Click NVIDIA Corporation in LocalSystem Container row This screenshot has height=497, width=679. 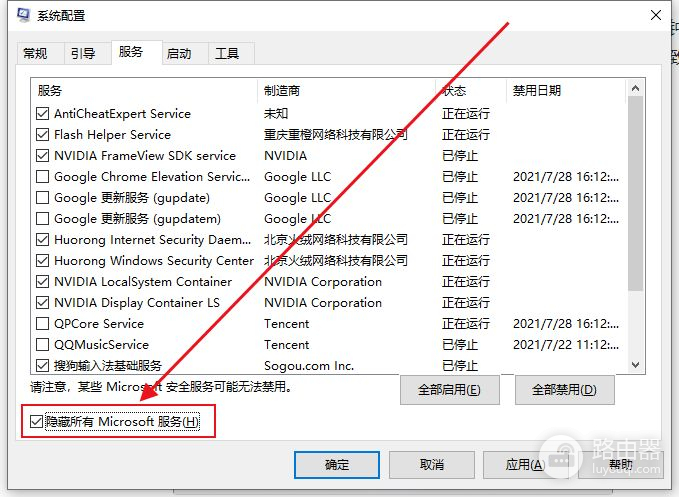(323, 282)
